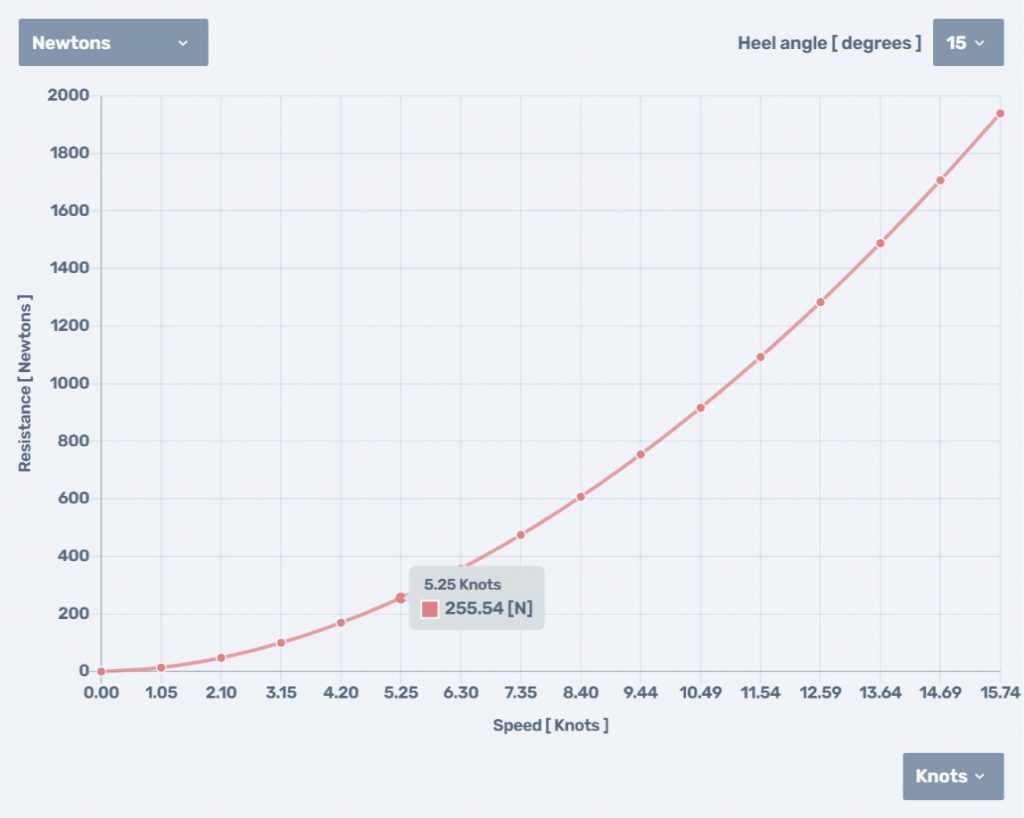Select the data point at 12.59 knots

point(820,301)
